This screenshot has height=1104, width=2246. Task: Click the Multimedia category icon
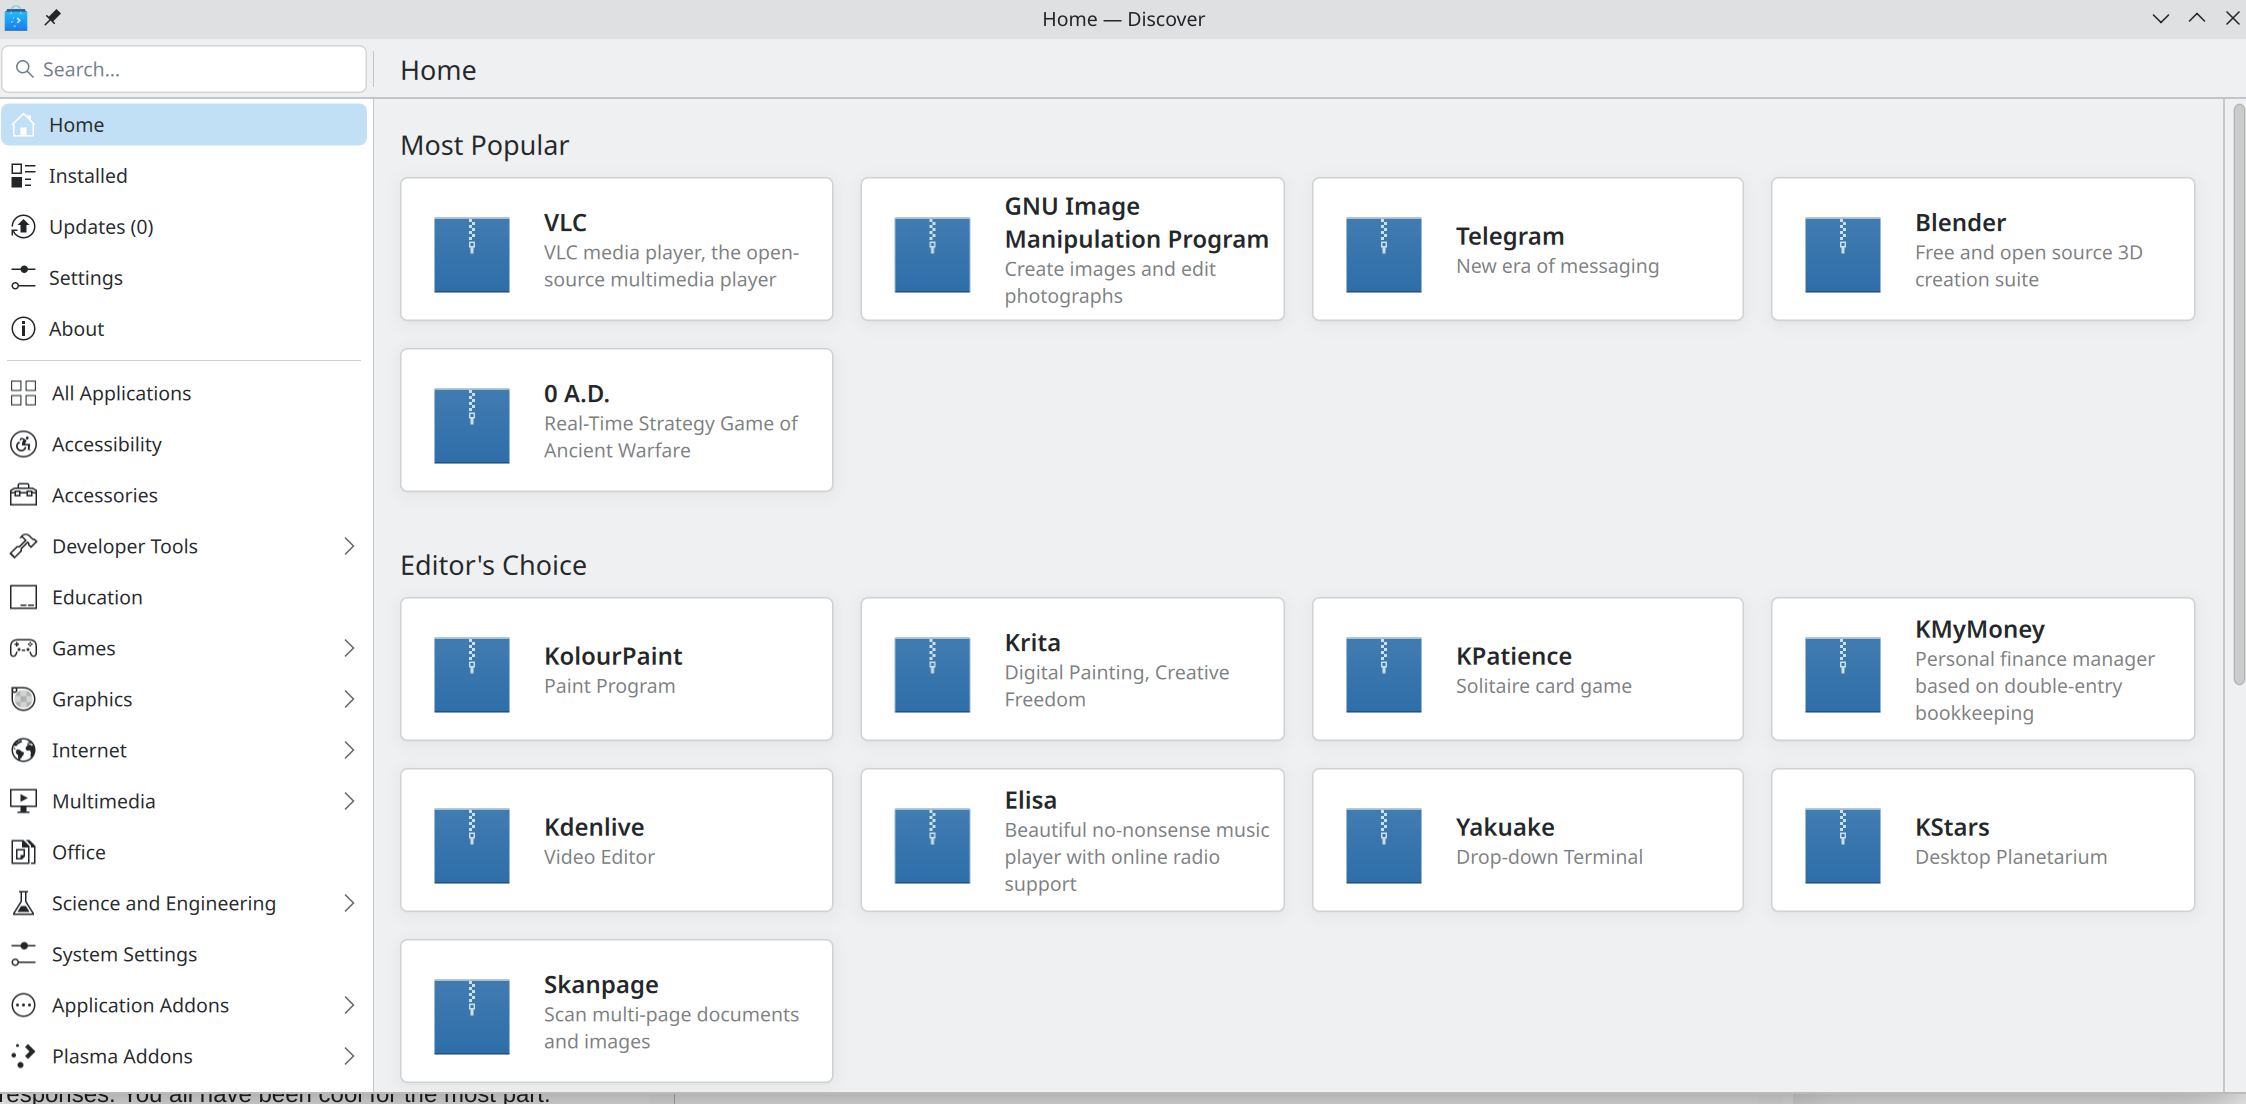point(23,801)
